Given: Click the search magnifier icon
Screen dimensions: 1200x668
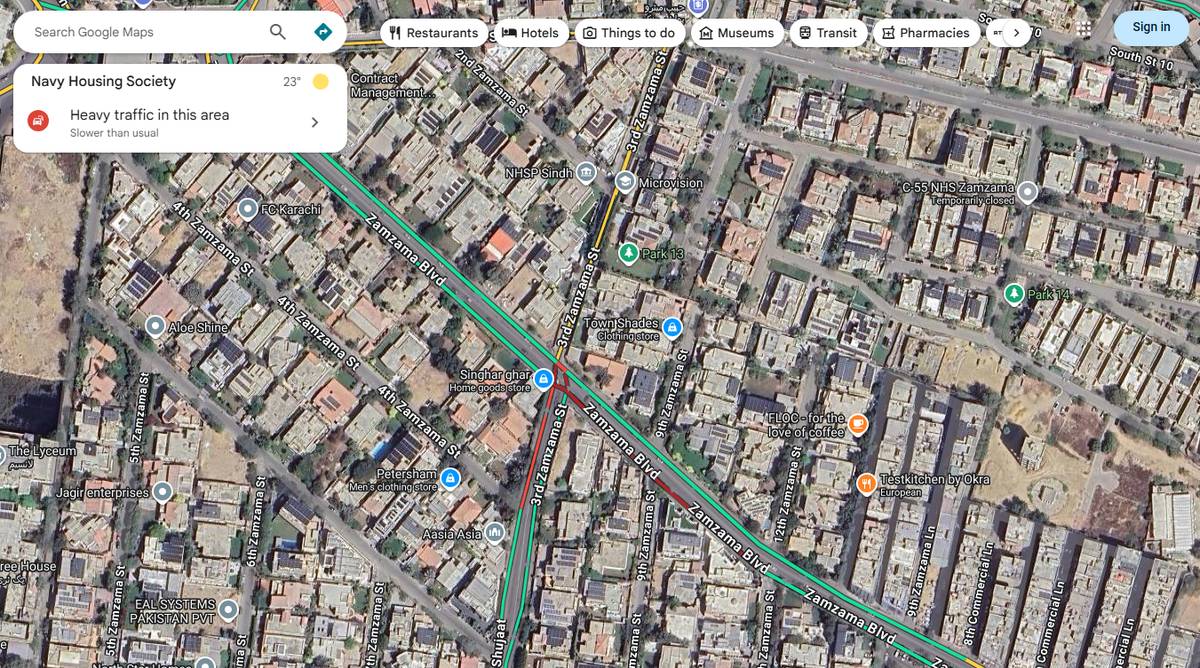Looking at the screenshot, I should (x=278, y=32).
